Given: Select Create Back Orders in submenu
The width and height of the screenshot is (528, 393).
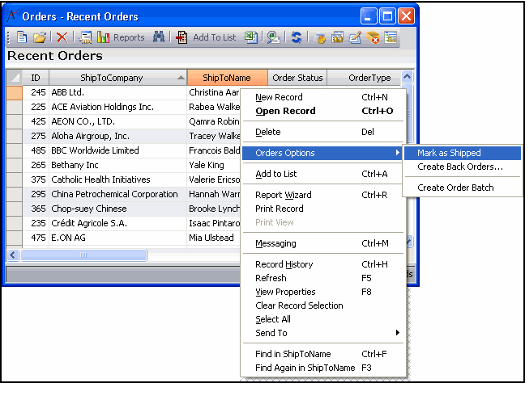Looking at the screenshot, I should point(462,167).
